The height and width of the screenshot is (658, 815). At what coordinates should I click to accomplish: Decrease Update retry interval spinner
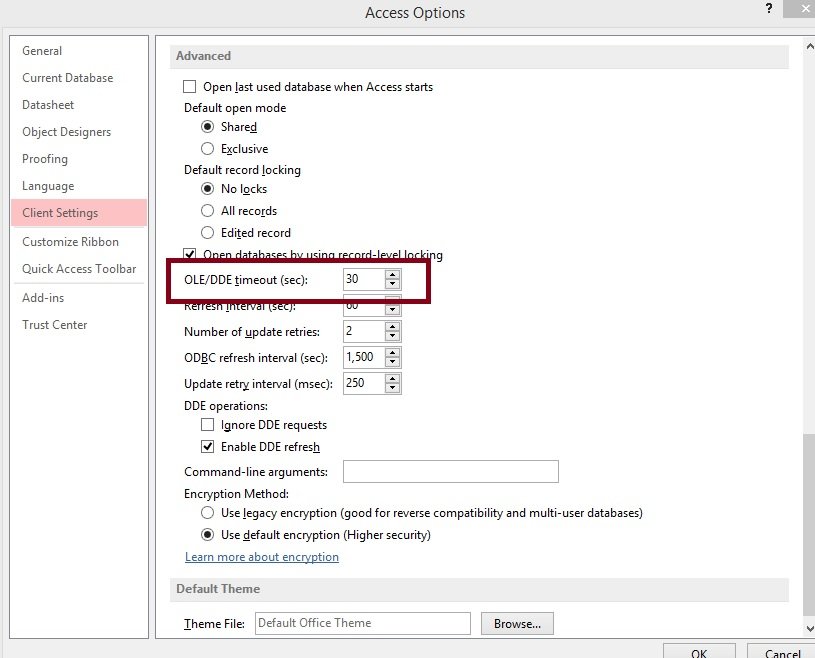tap(393, 389)
